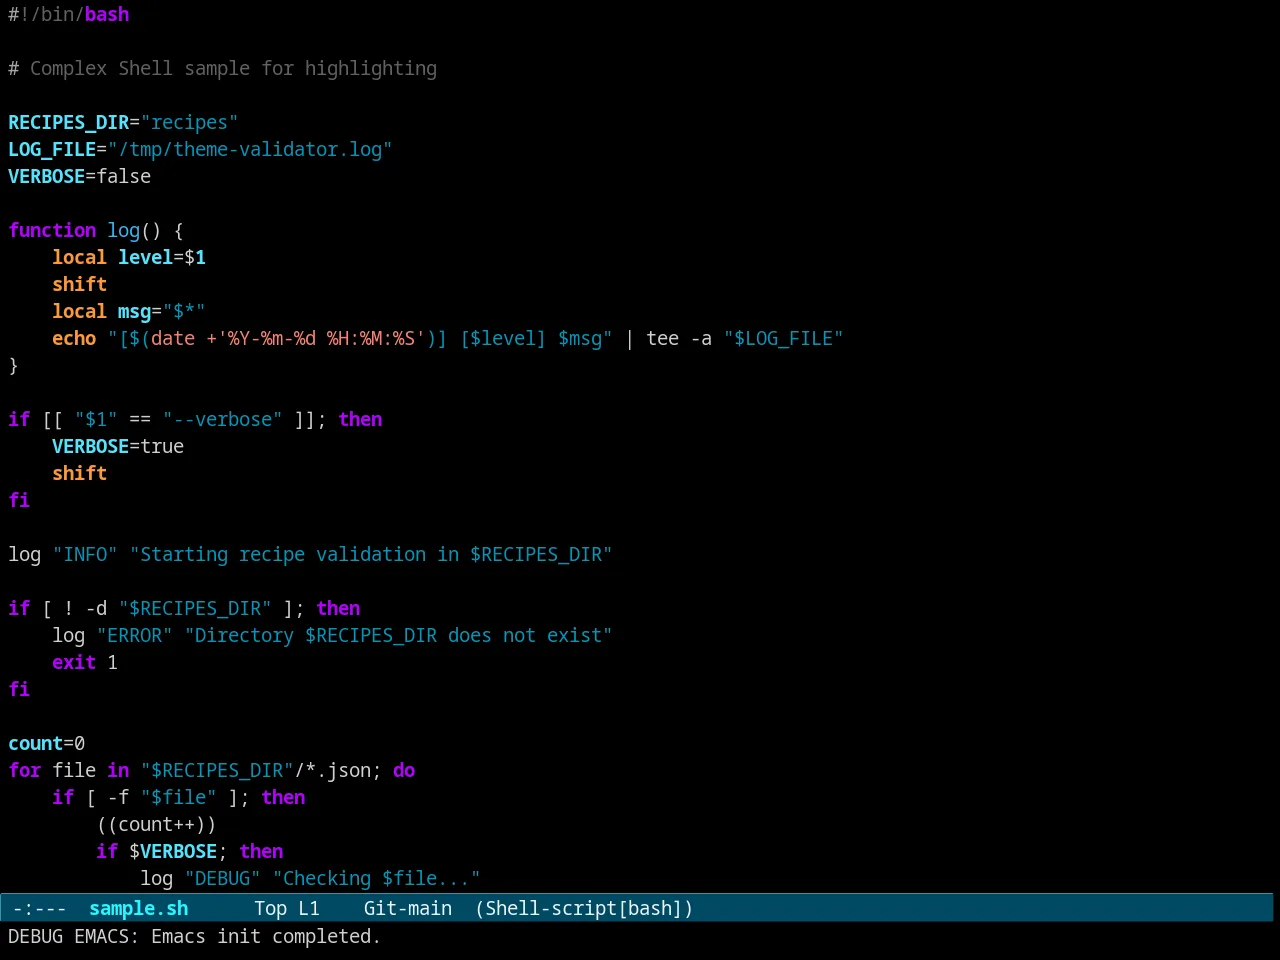This screenshot has width=1280, height=960.
Task: Click the 'function' keyword
Action: tap(52, 230)
